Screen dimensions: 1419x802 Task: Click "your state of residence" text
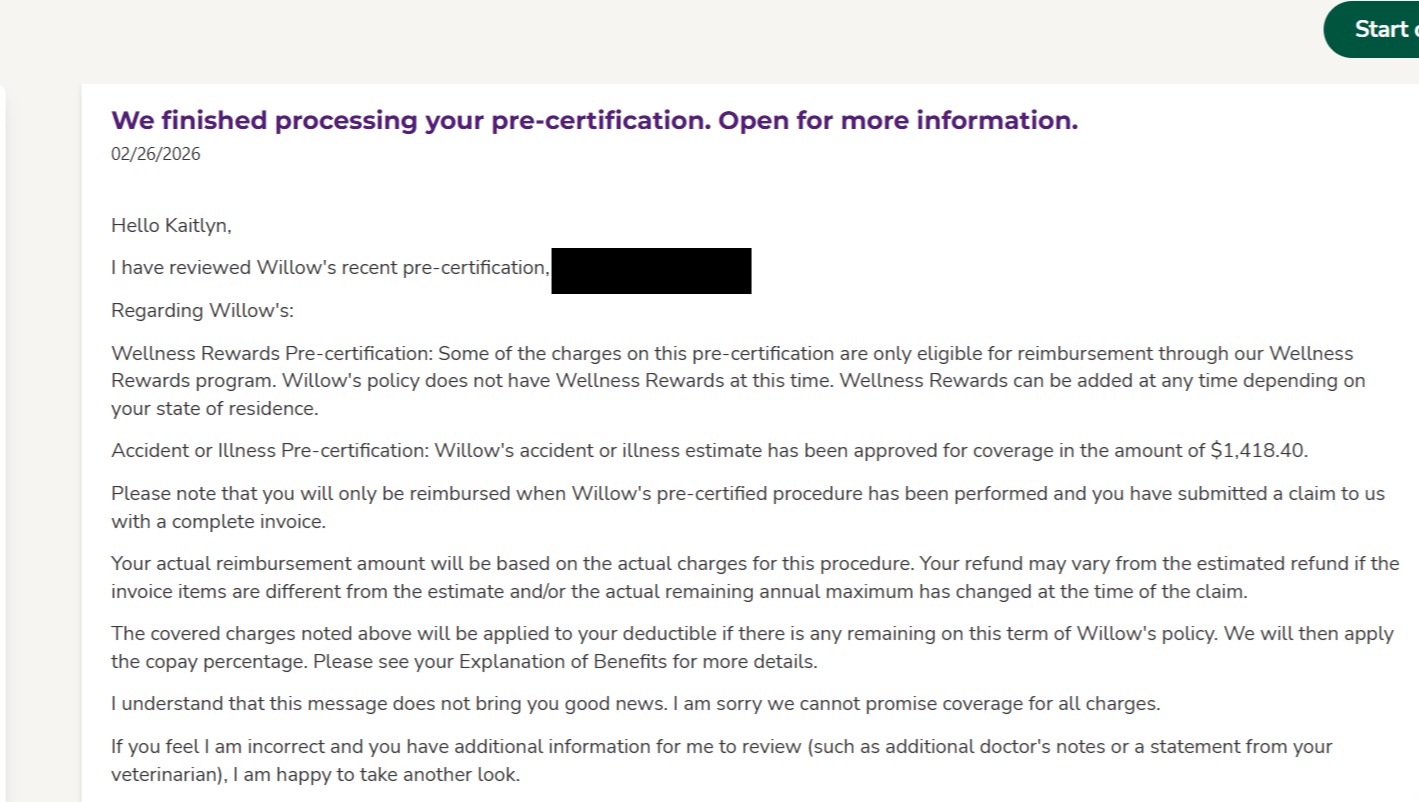tap(214, 409)
